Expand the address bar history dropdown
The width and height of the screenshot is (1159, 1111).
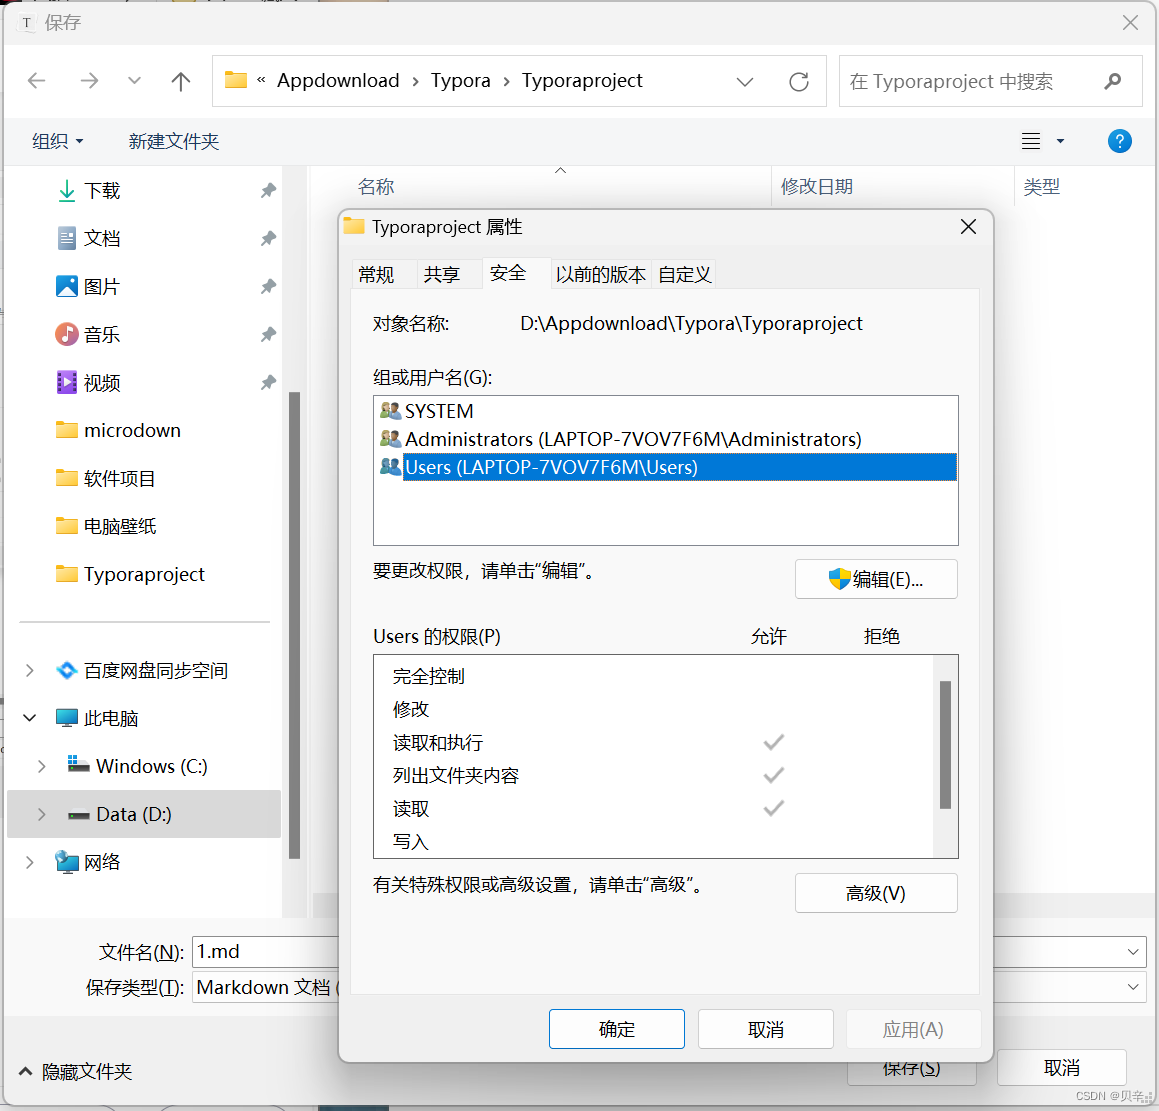point(745,81)
